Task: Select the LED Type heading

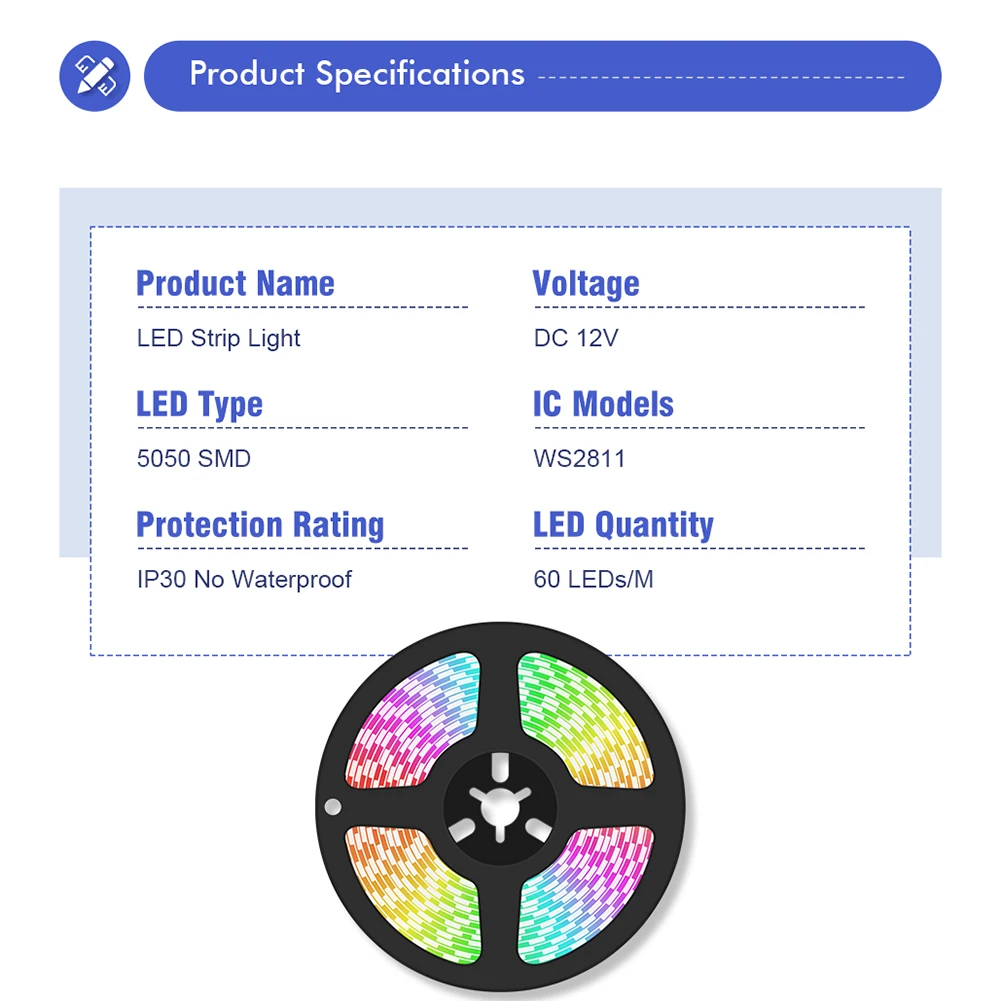Action: coord(199,404)
